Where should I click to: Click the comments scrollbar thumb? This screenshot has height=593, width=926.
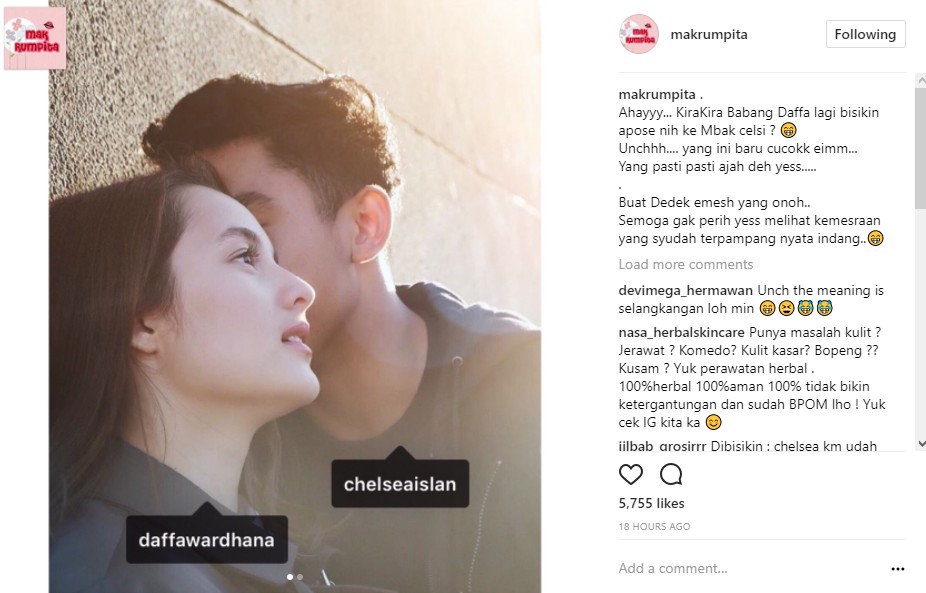coord(921,148)
